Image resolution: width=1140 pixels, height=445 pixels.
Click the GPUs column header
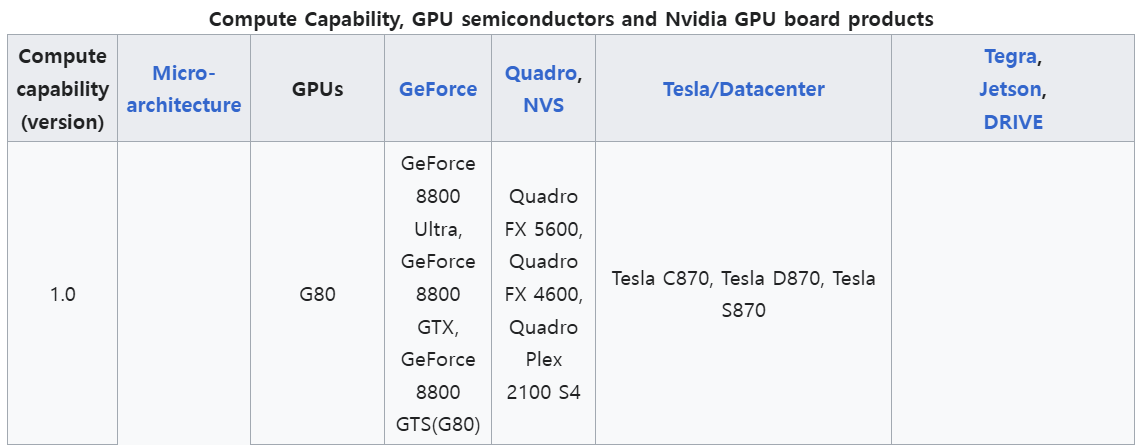coord(318,89)
